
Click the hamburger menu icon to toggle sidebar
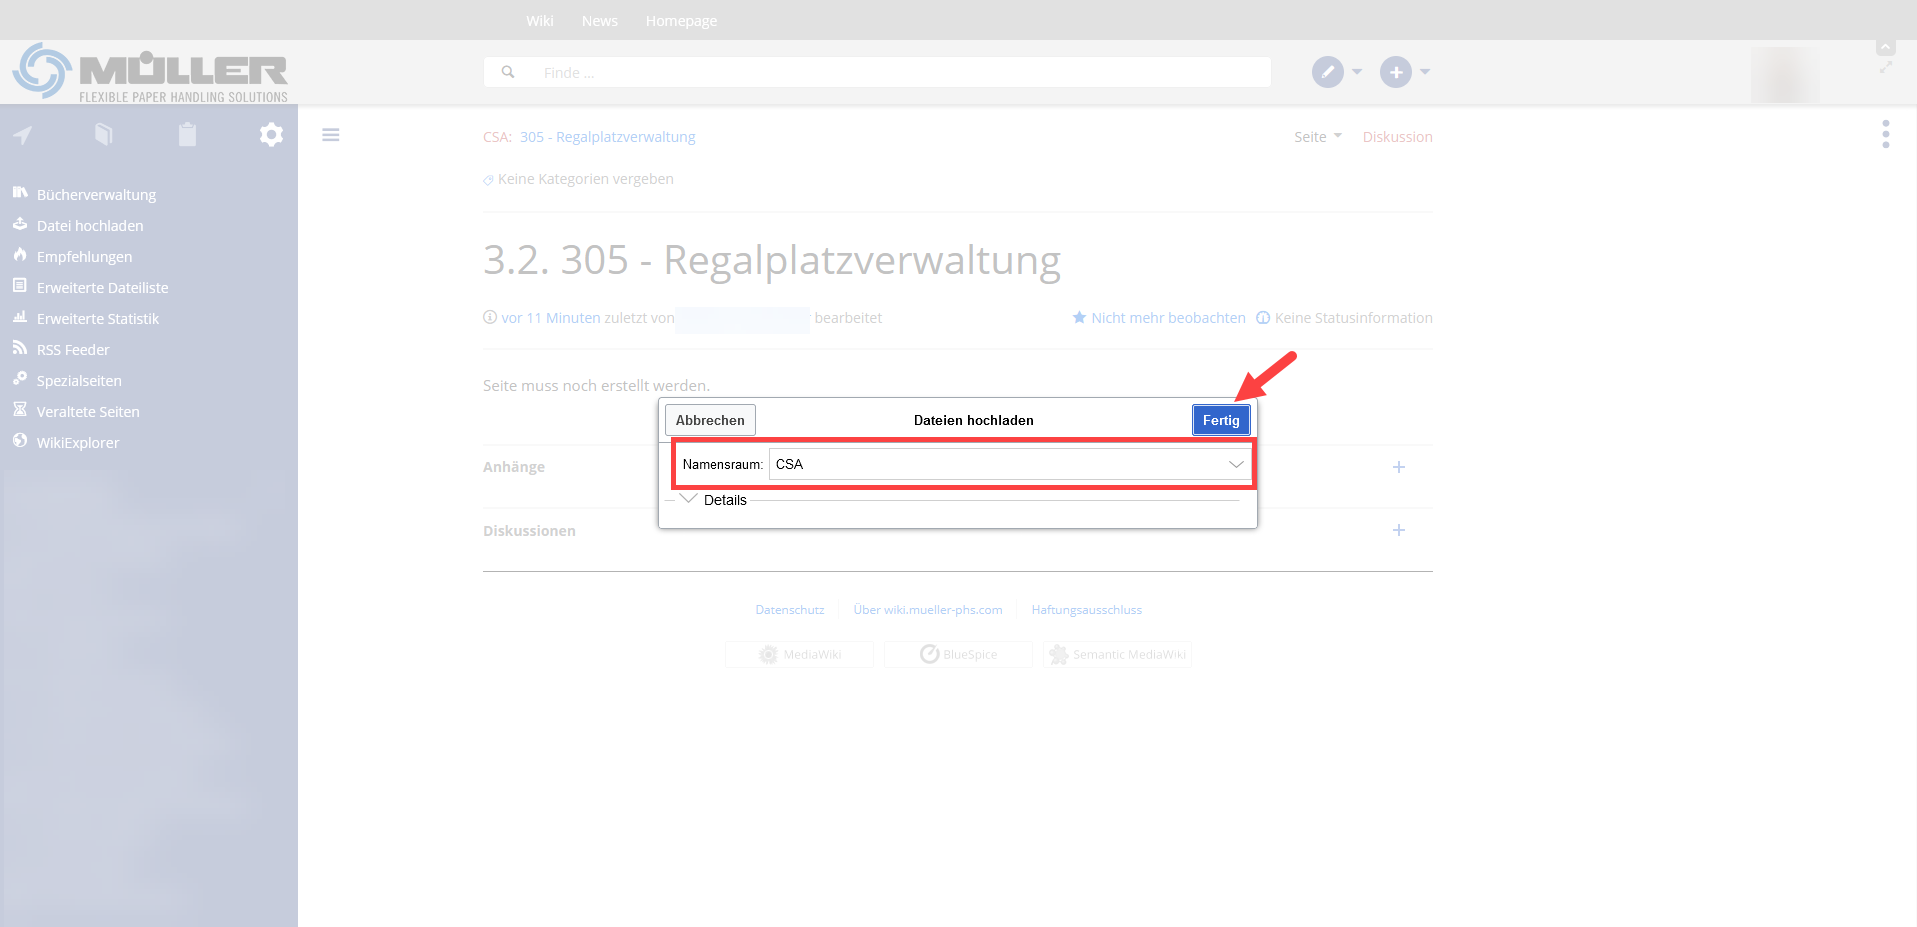tap(331, 135)
